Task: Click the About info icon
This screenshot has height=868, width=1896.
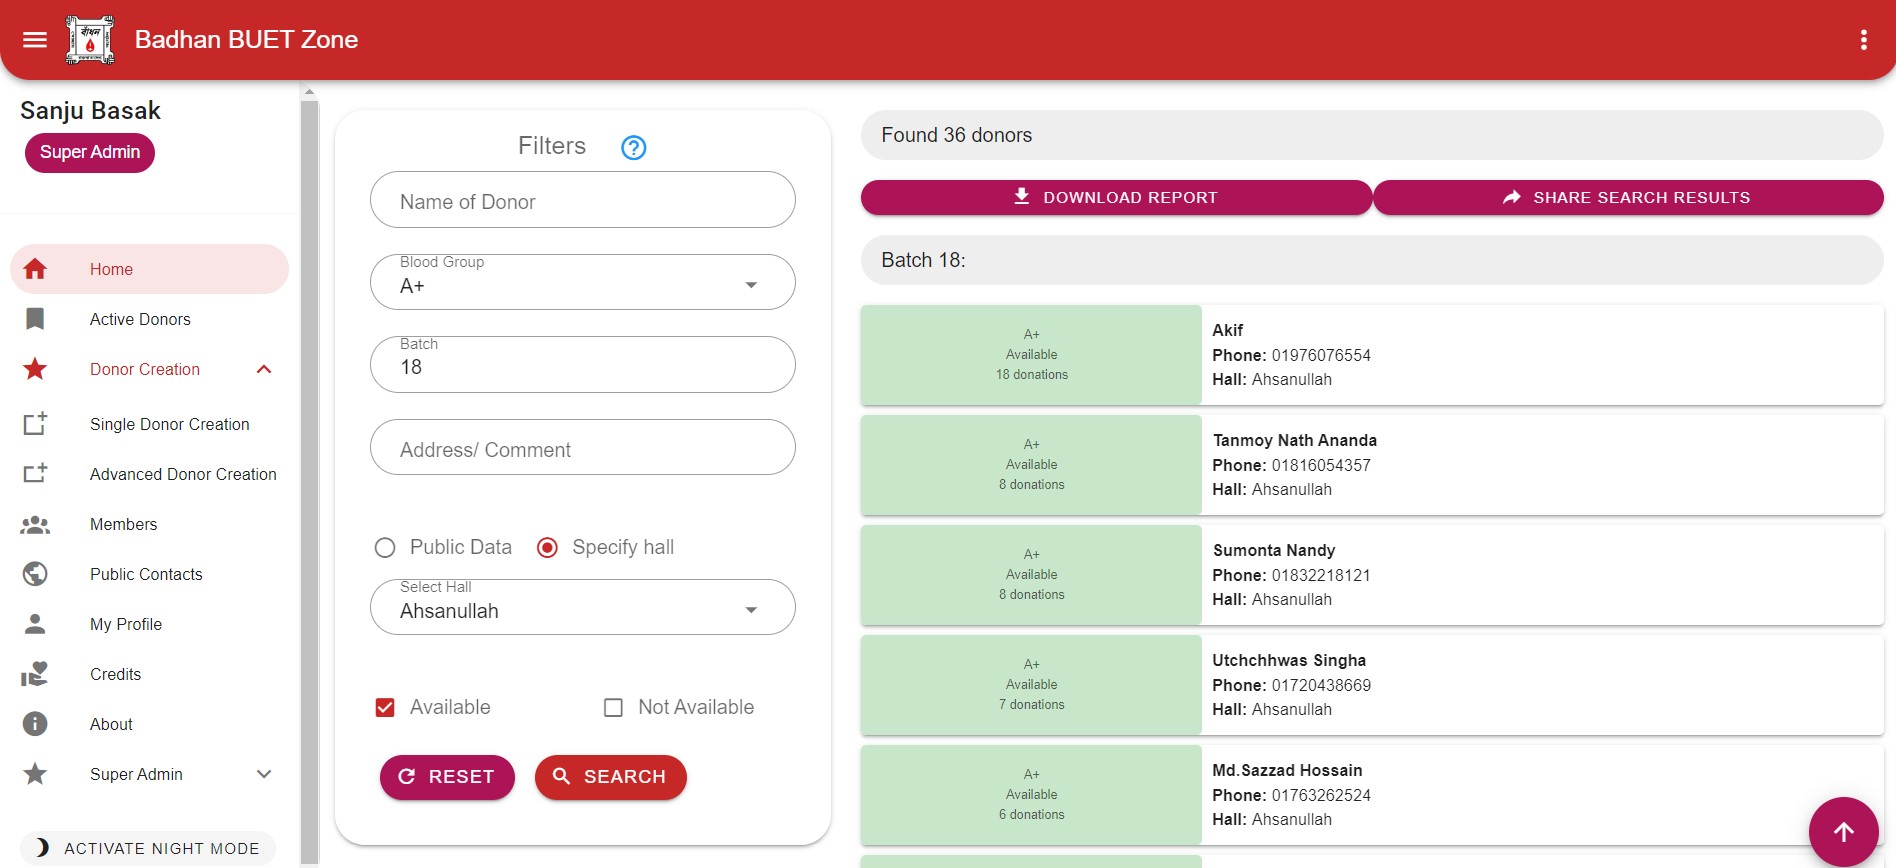Action: point(35,724)
